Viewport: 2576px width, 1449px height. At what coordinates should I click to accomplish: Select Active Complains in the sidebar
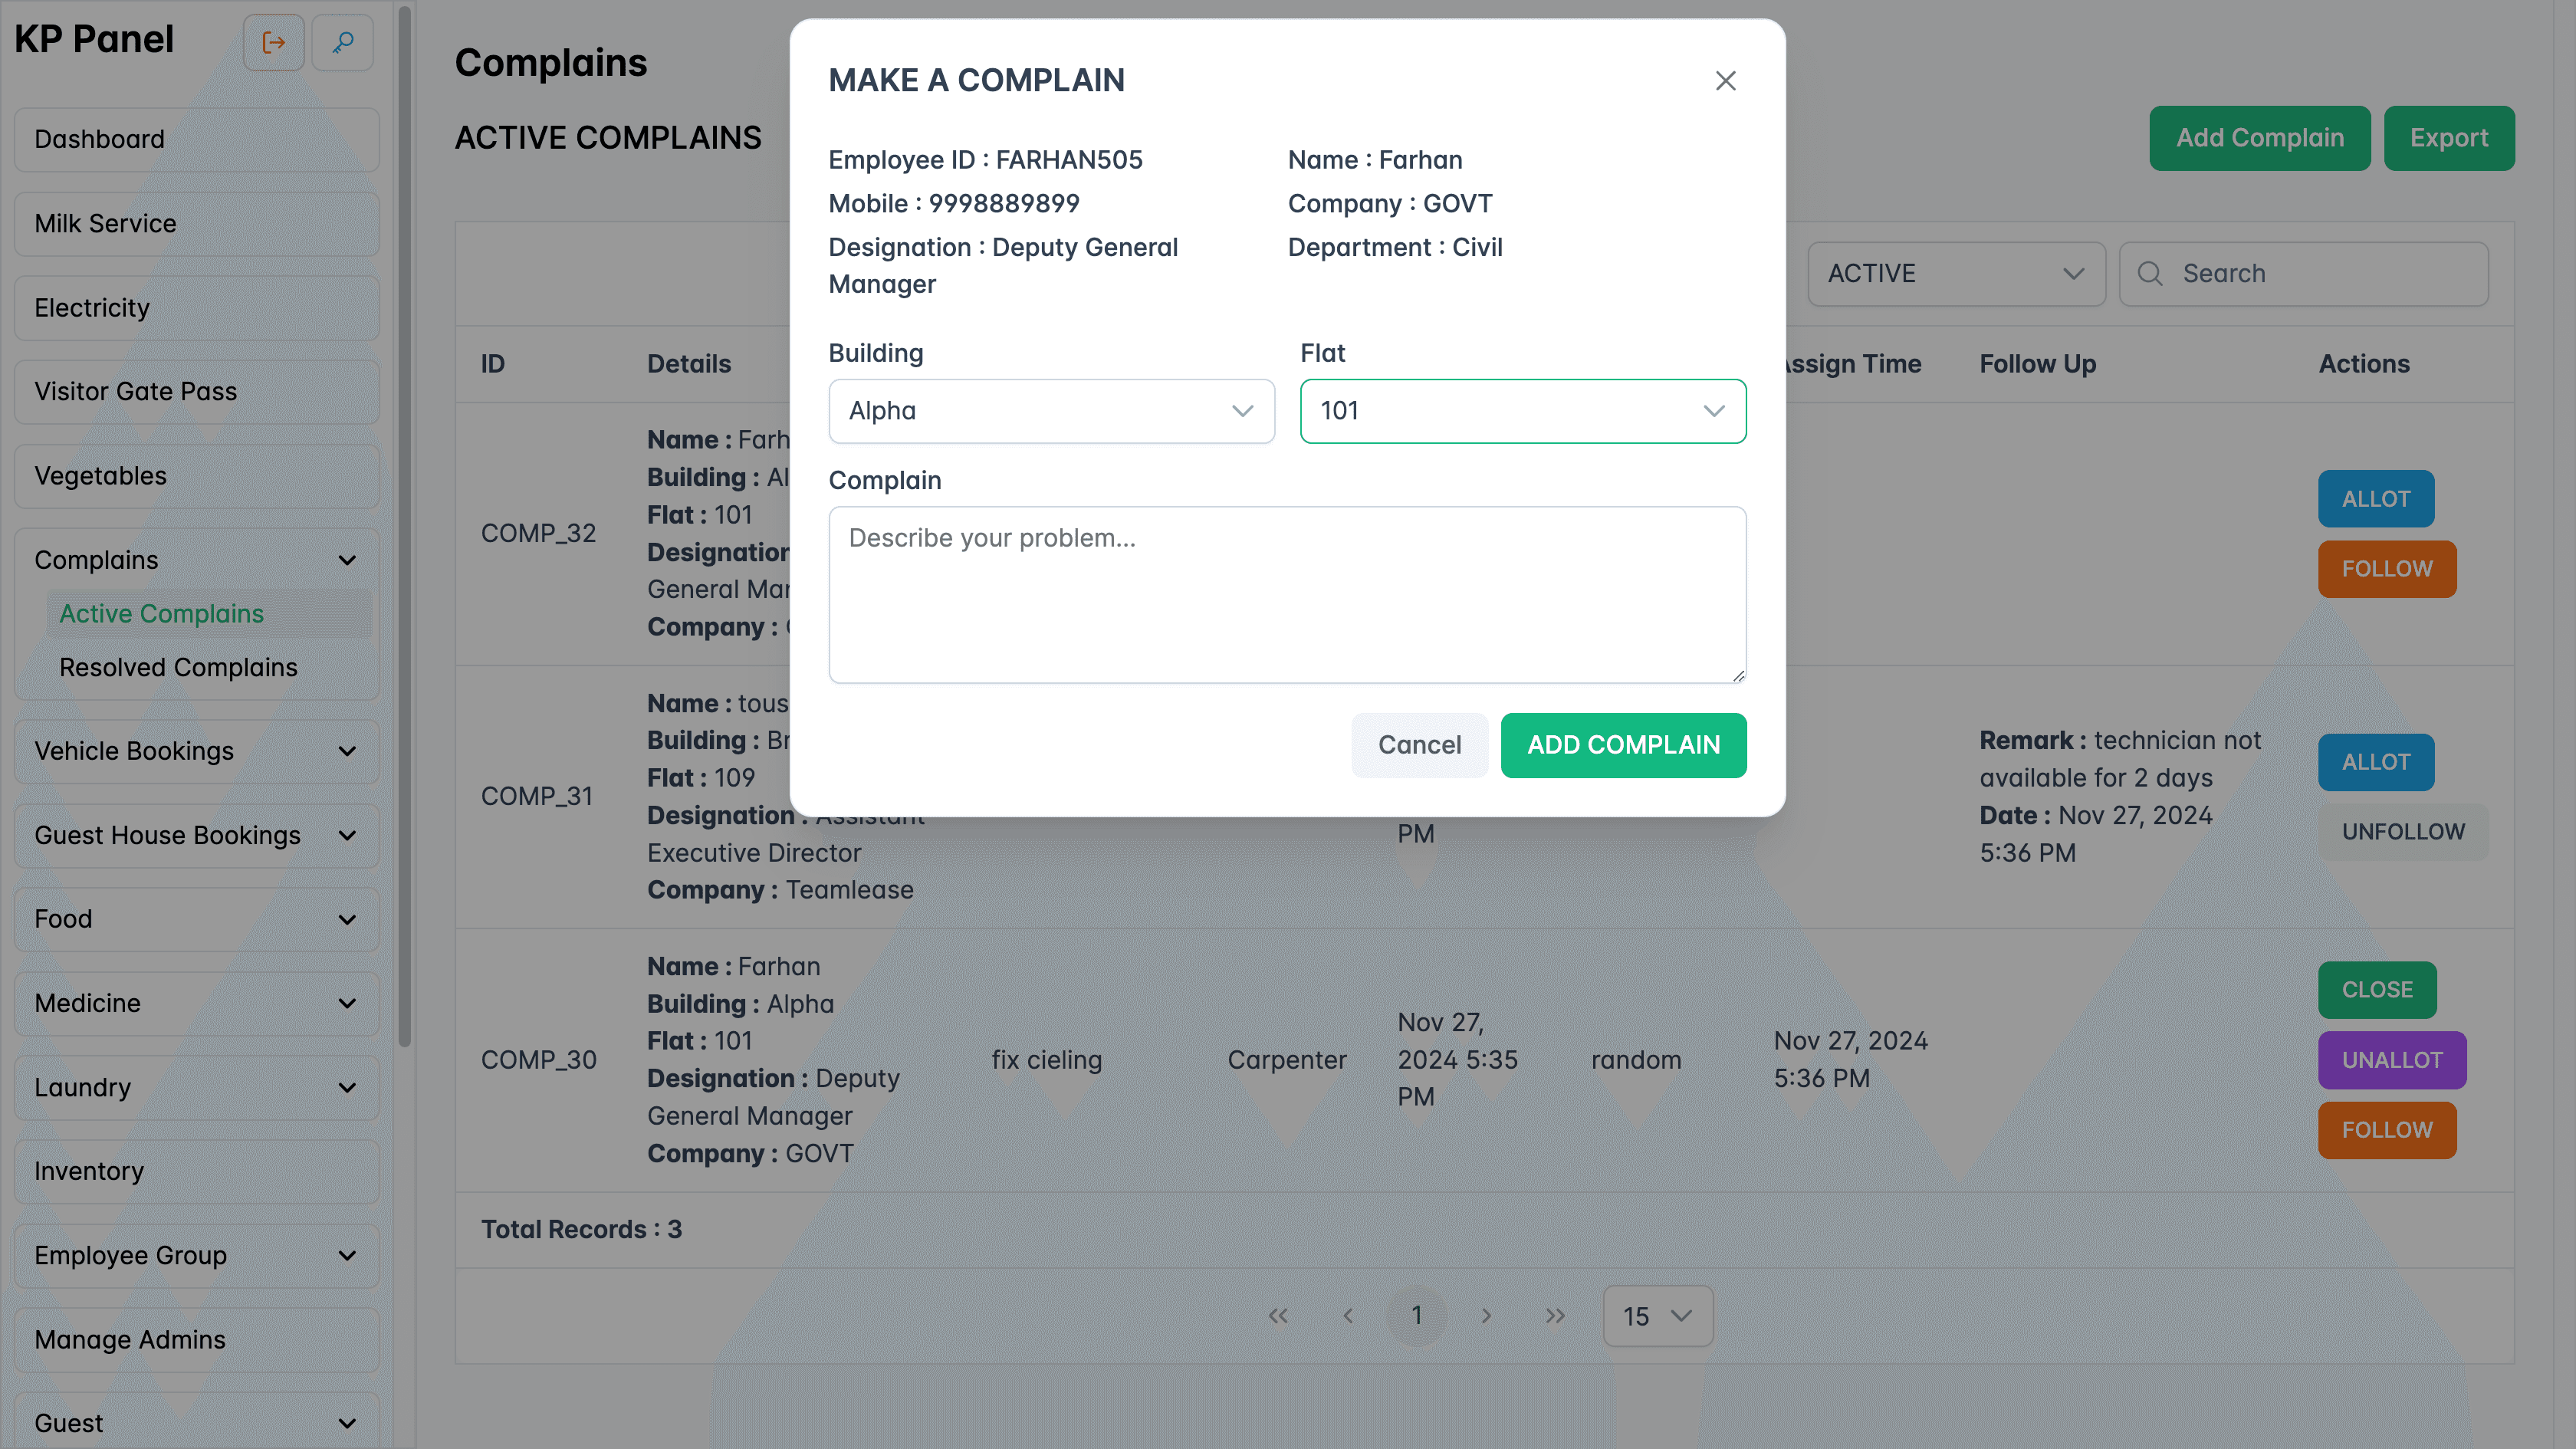pos(161,613)
